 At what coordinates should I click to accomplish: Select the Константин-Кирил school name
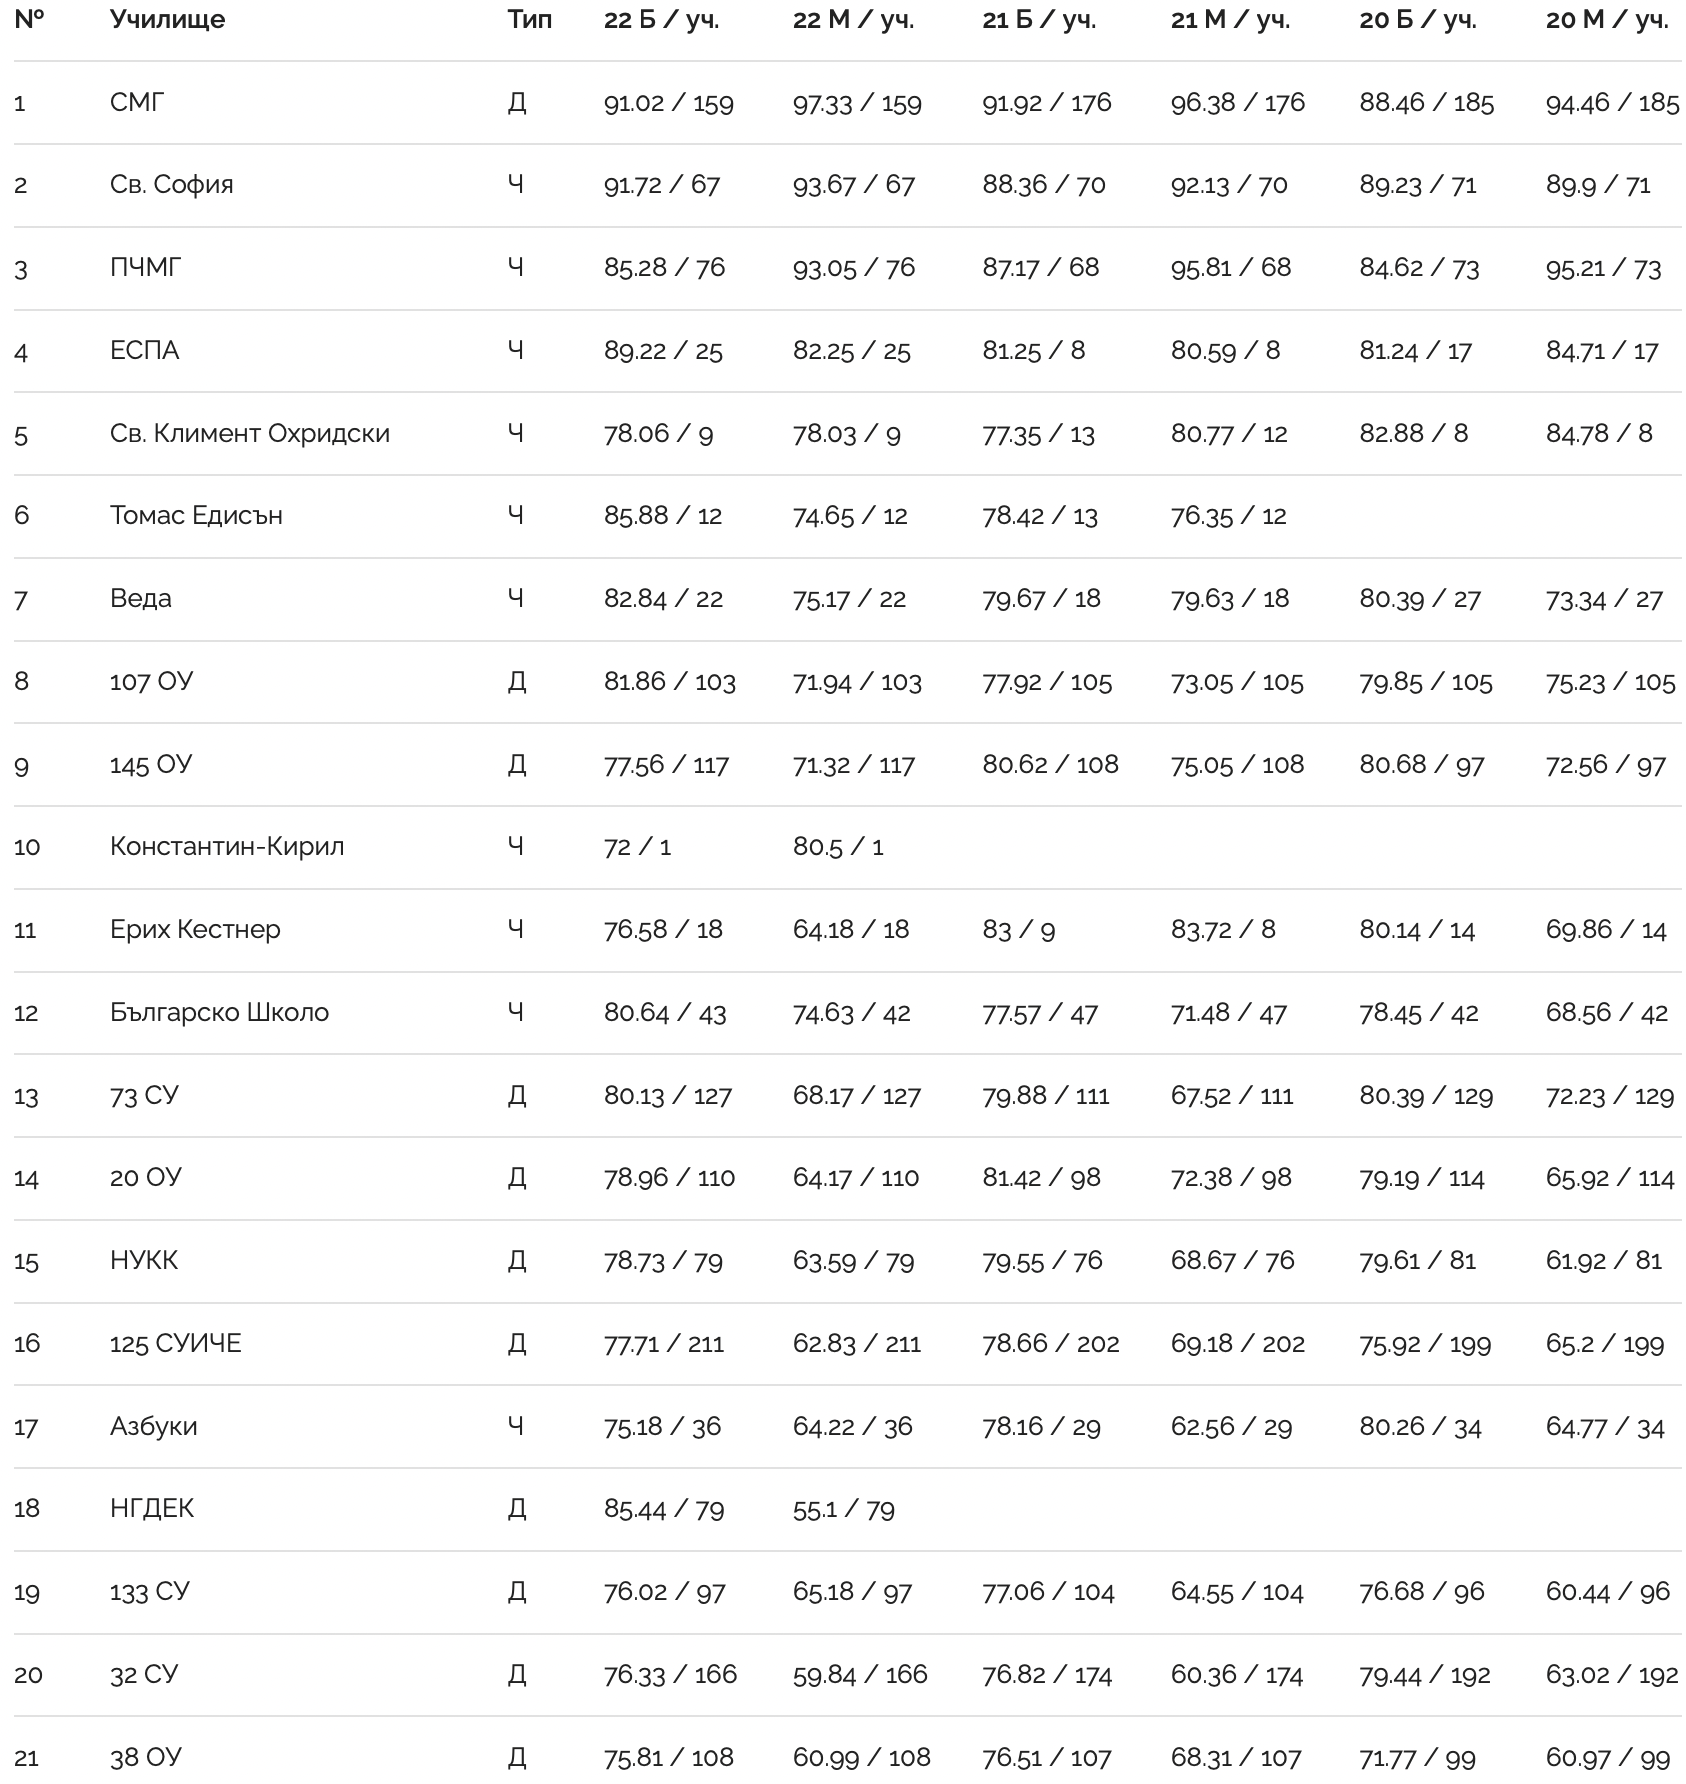point(227,846)
